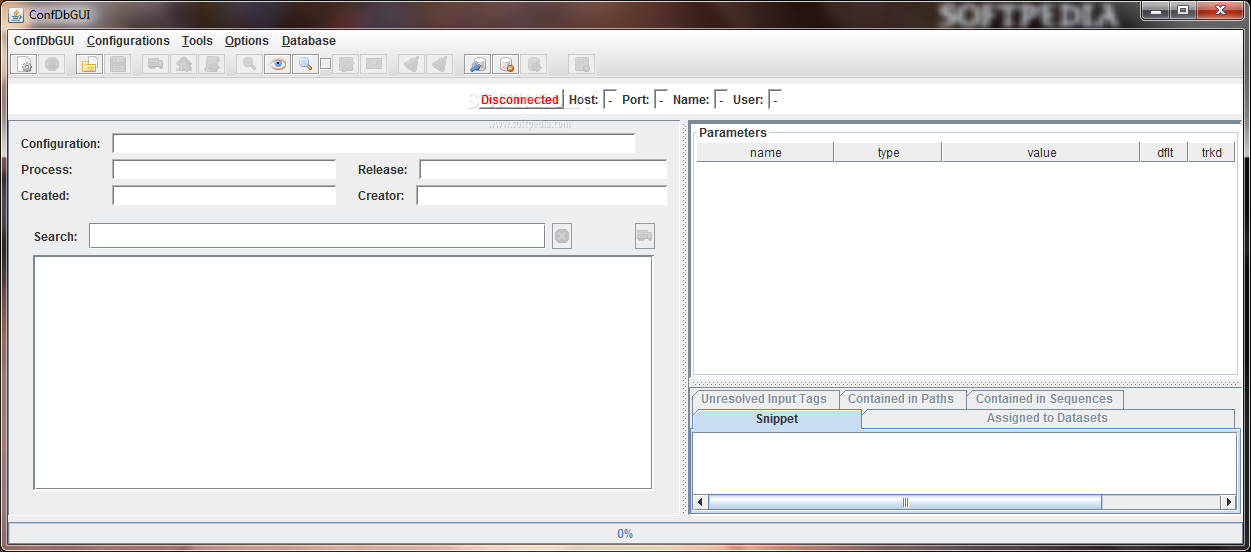The height and width of the screenshot is (552, 1251).
Task: Minimize the ConfDbGUI window
Action: pyautogui.click(x=1156, y=11)
